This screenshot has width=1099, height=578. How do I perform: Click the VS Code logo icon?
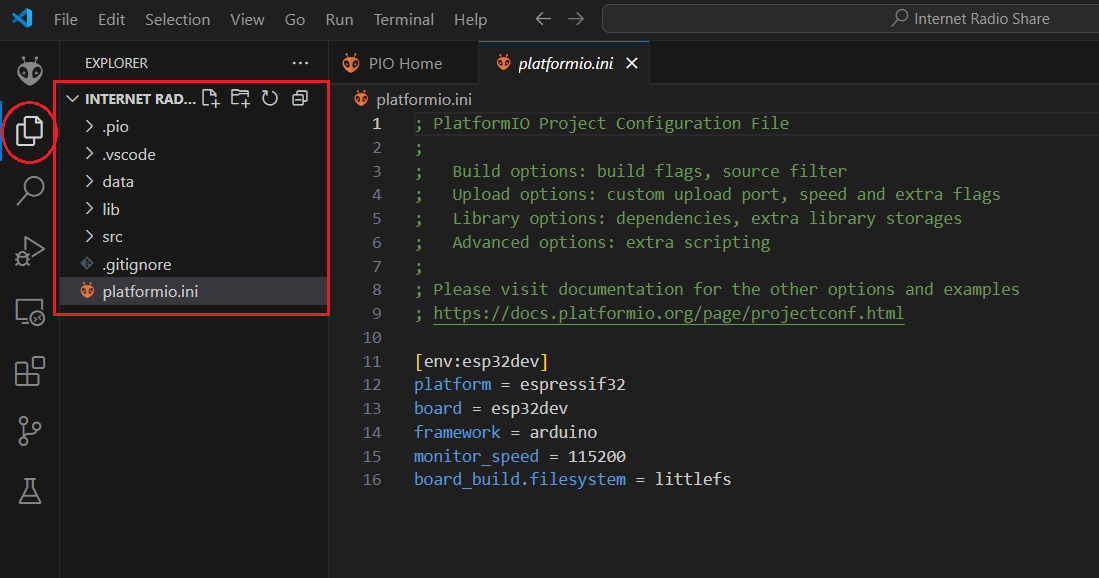22,18
